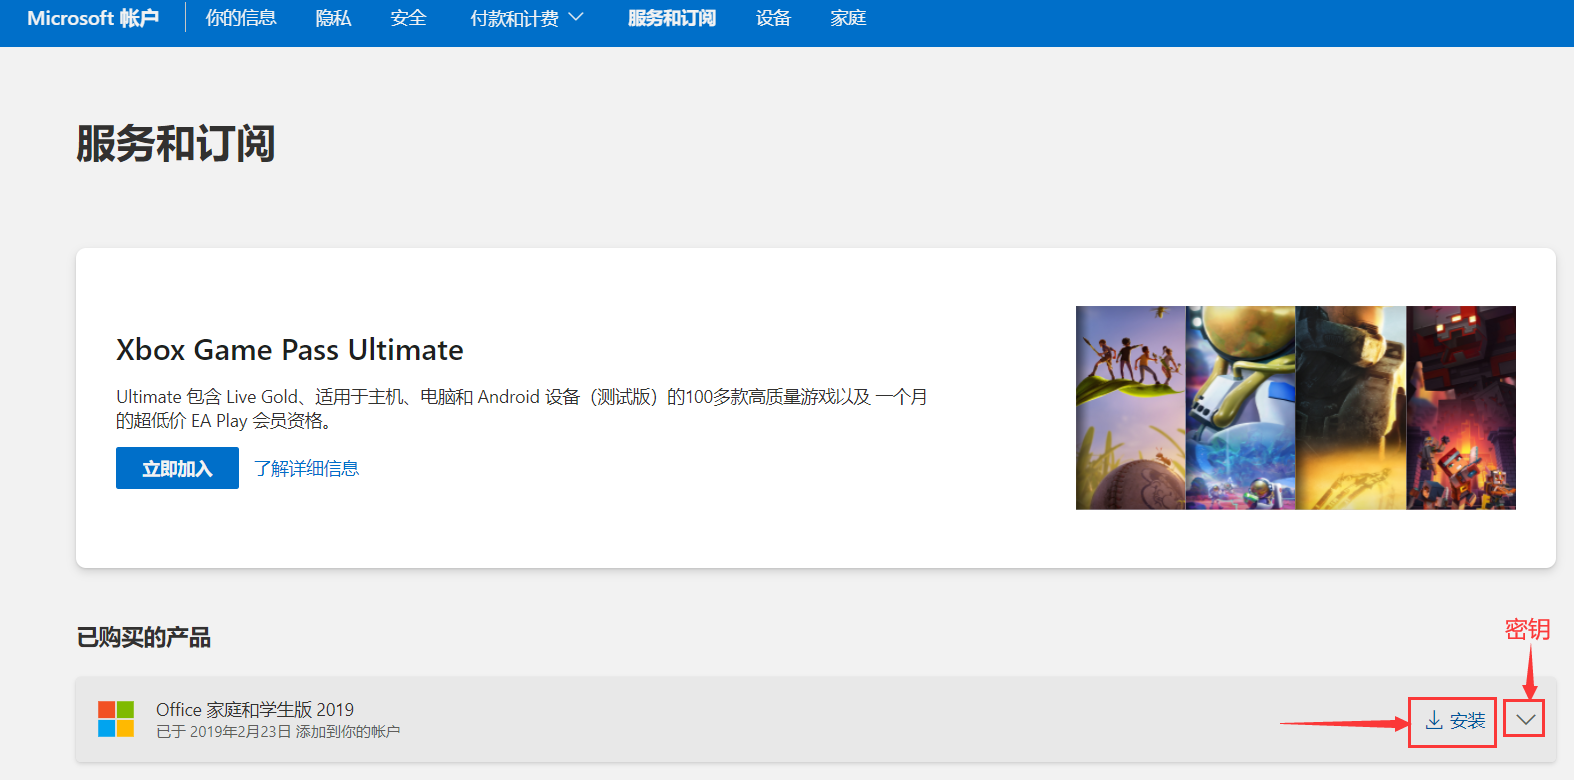The image size is (1574, 780).
Task: Expand the 付款和计费 dropdown menu
Action: click(x=526, y=18)
